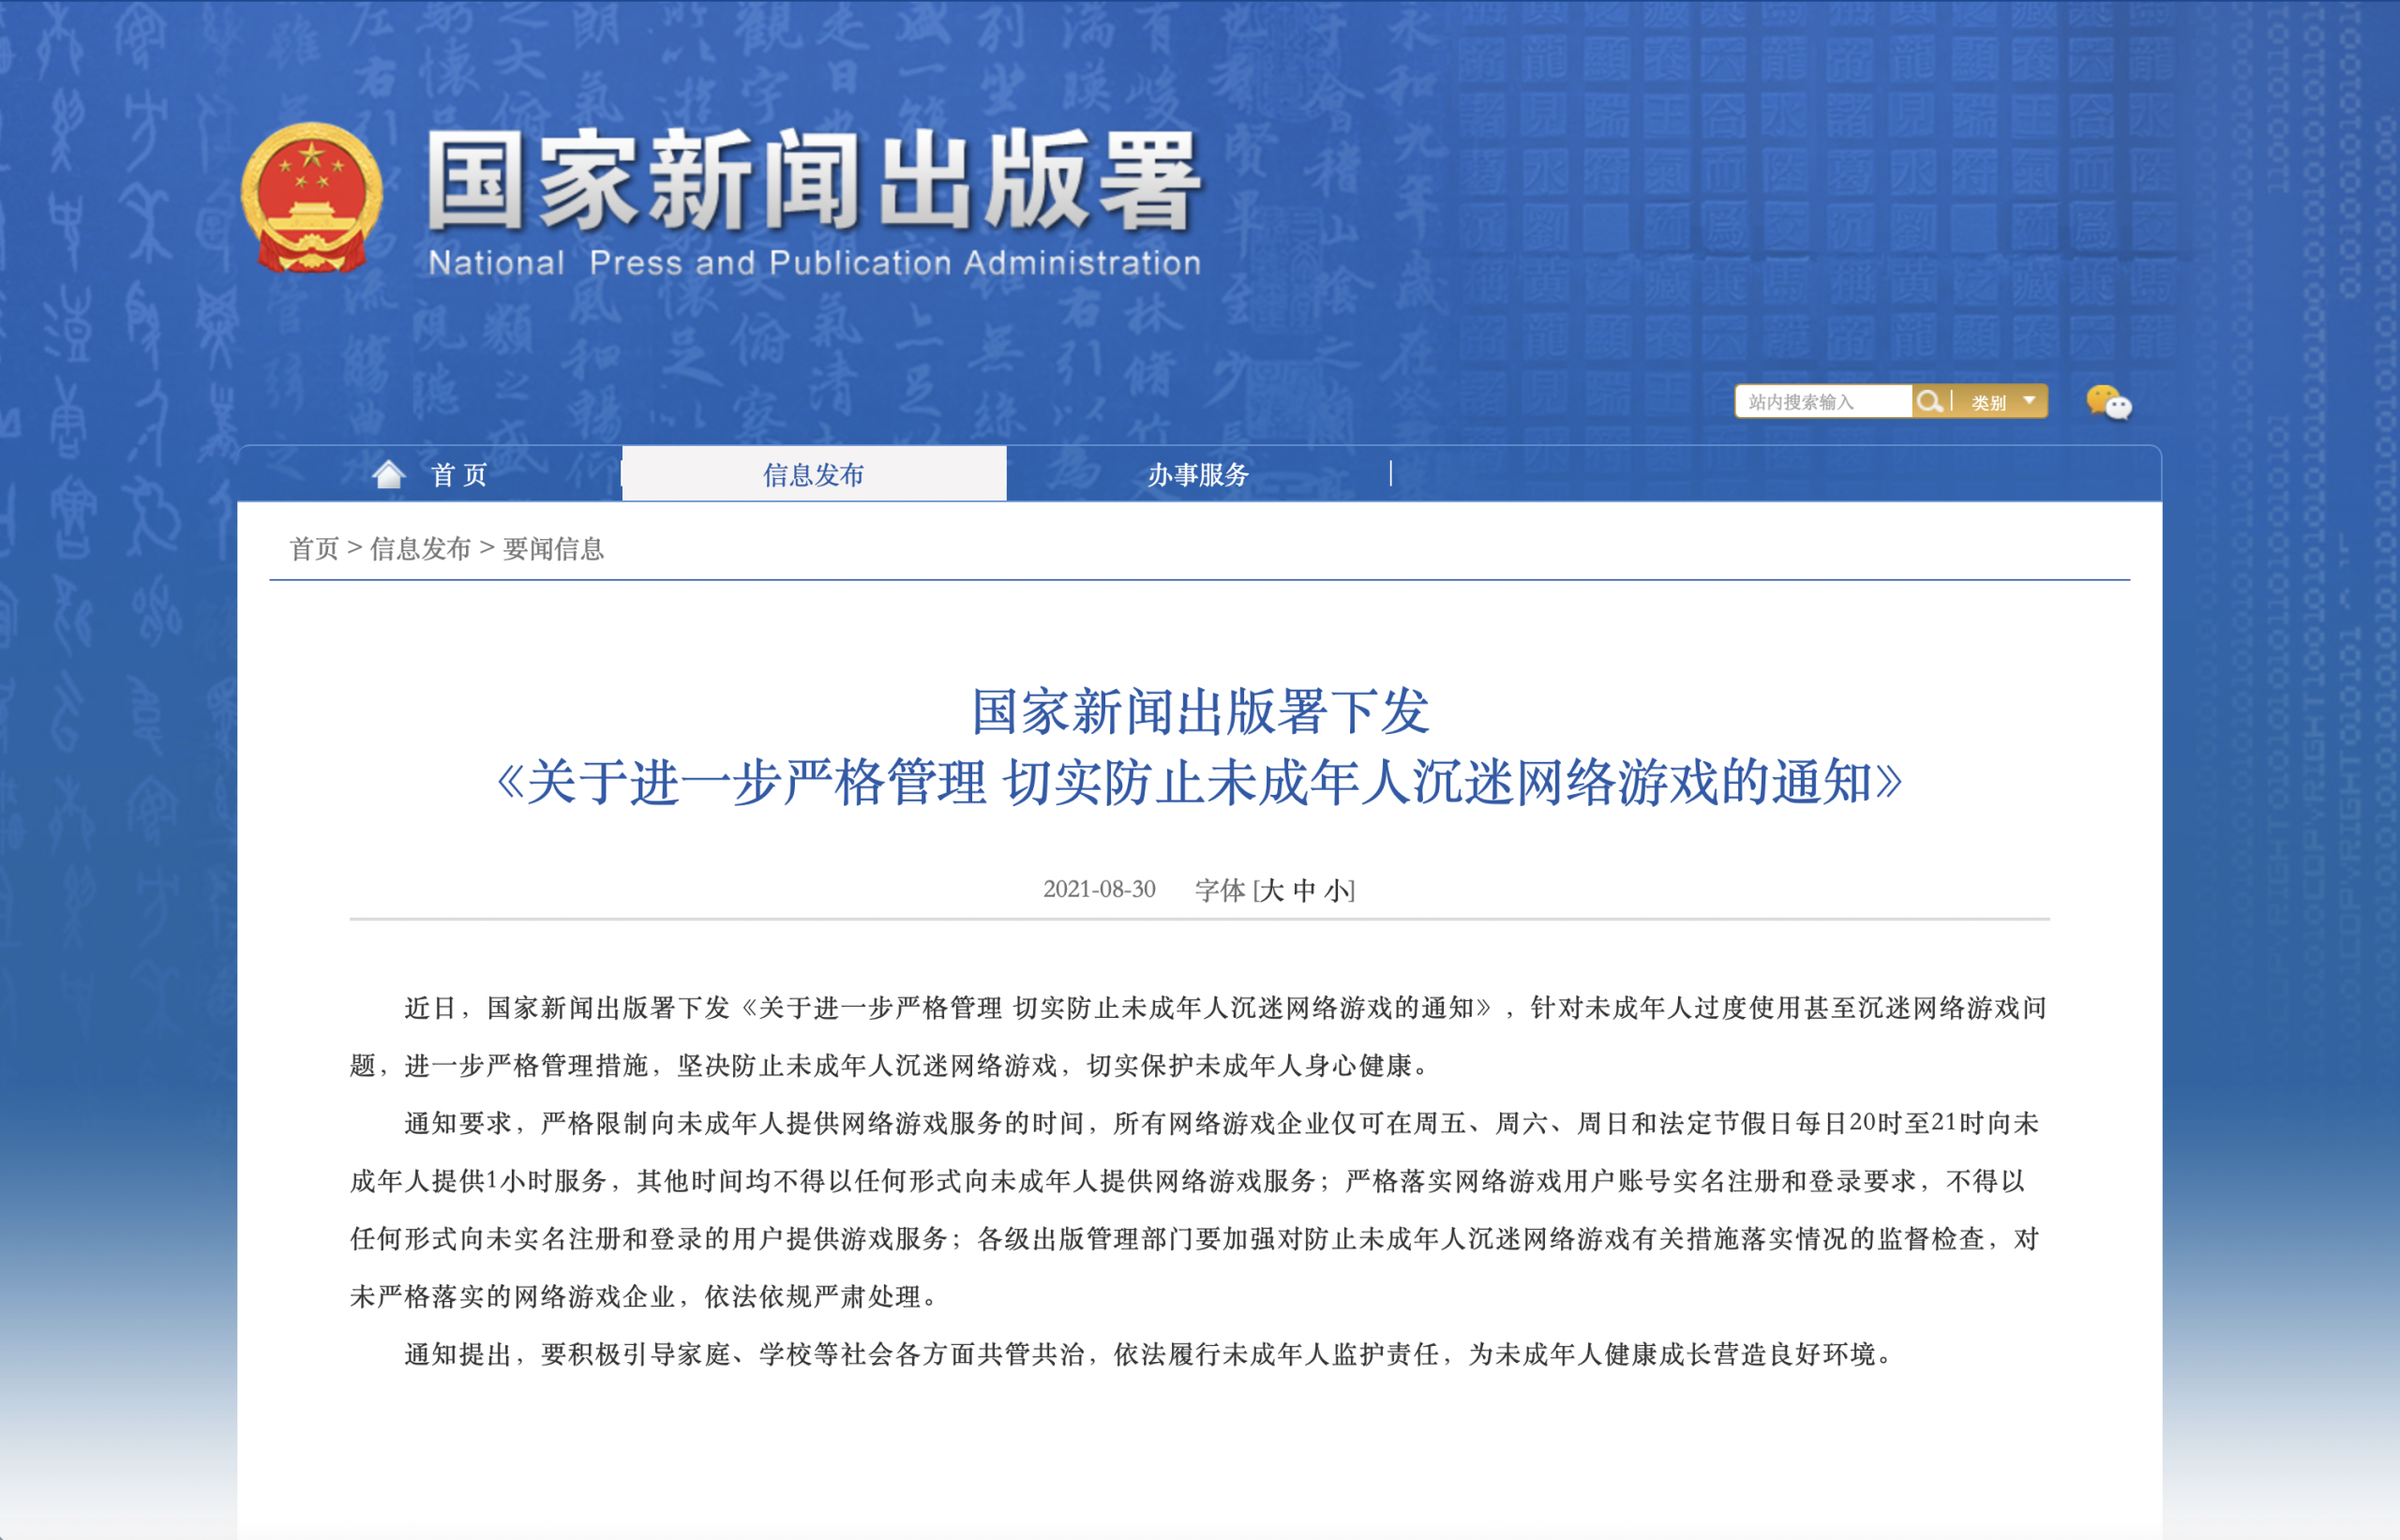Click the paragraph beginning 通知提出
Viewport: 2400px width, 1540px height.
click(1148, 1355)
